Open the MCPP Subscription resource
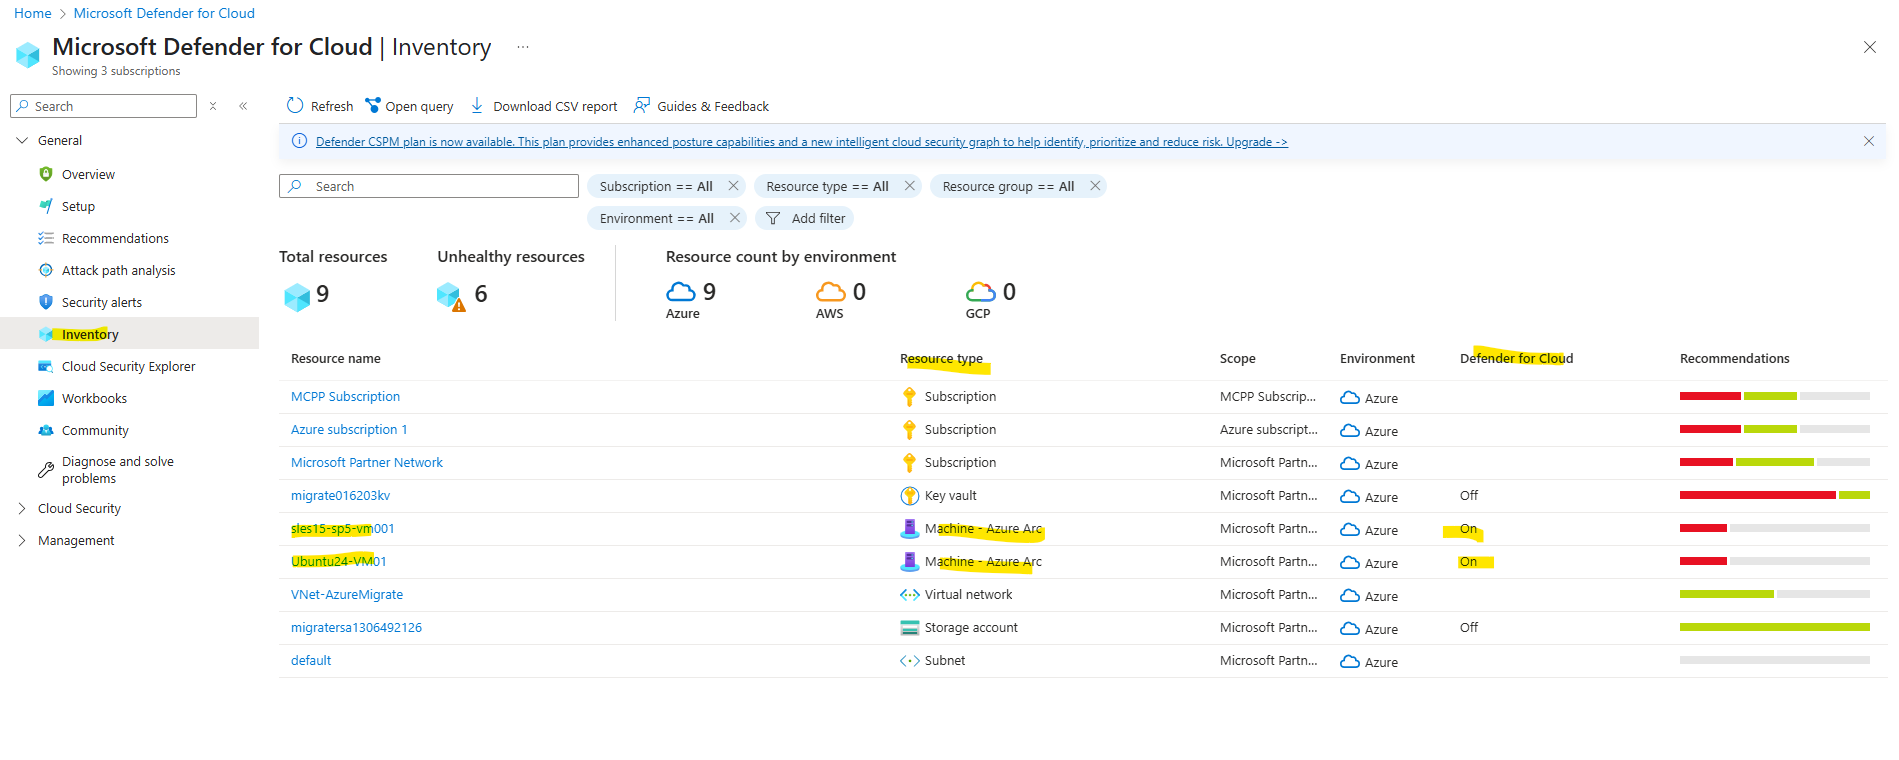 pos(345,396)
